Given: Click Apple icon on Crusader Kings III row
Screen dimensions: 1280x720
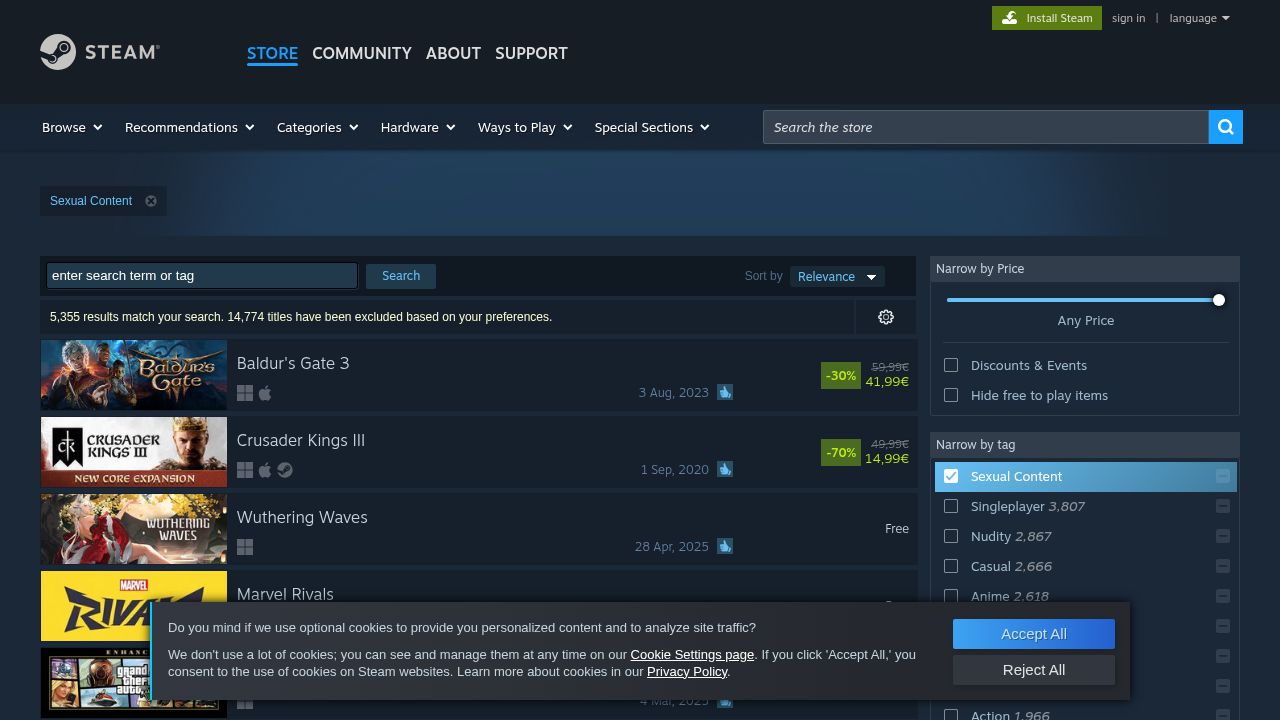Looking at the screenshot, I should (x=265, y=470).
